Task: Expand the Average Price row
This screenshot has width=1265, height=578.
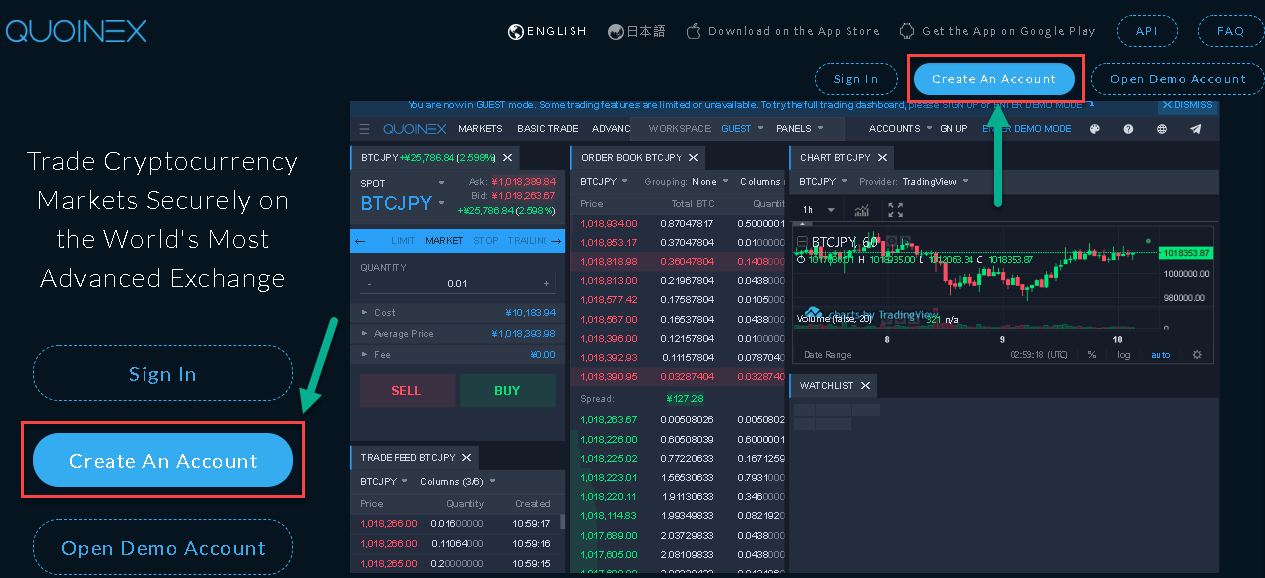Action: (x=458, y=334)
